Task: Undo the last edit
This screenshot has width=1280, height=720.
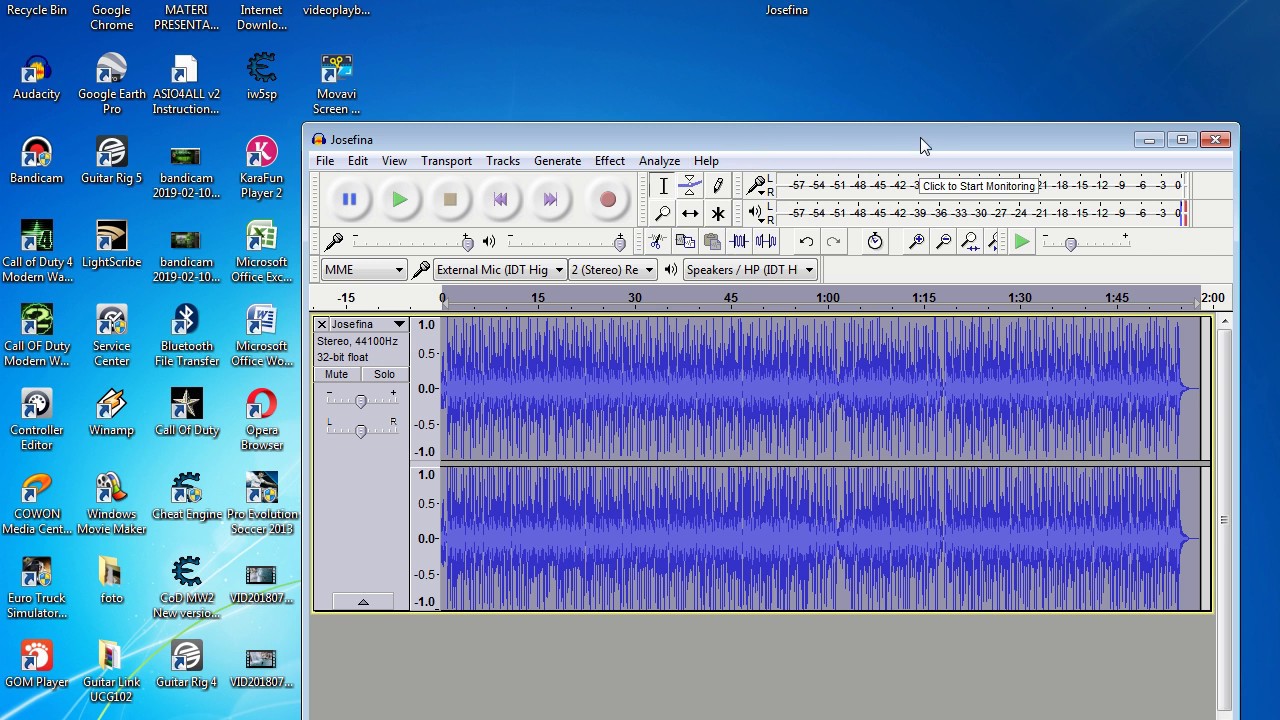Action: click(x=806, y=241)
